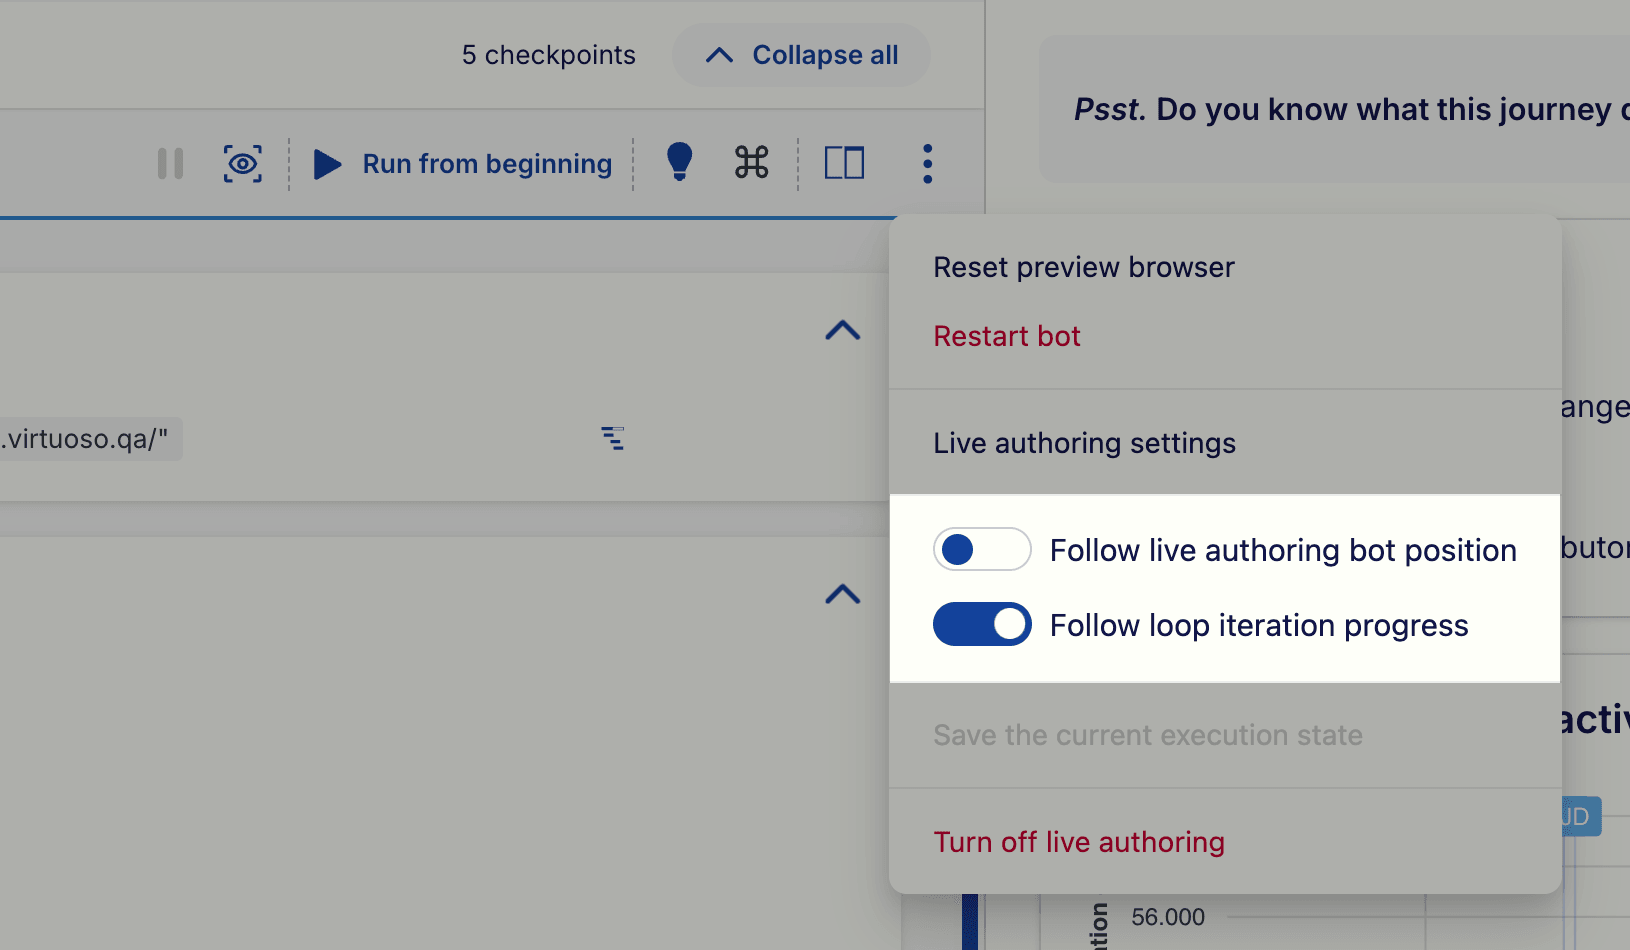Viewport: 1630px width, 950px height.
Task: Collapse all checkpoints
Action: point(801,55)
